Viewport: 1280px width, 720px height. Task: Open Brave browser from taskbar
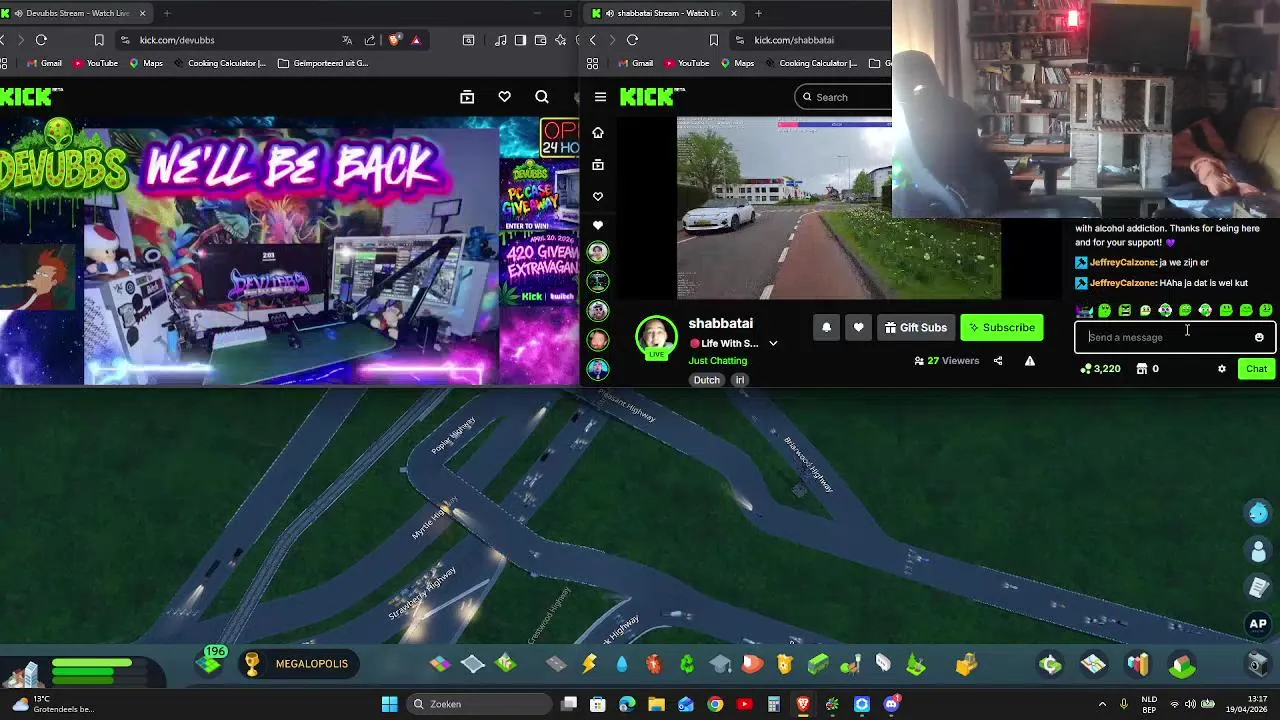pyautogui.click(x=803, y=704)
